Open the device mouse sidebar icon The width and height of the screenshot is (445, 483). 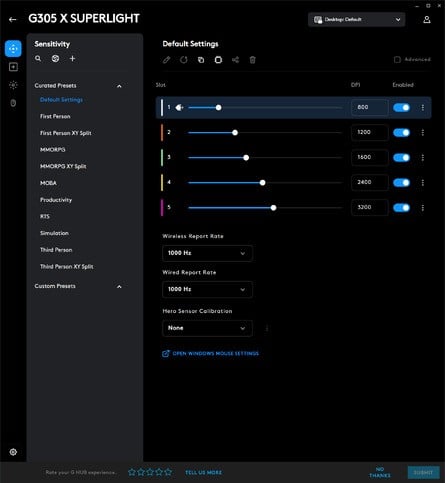pyautogui.click(x=13, y=103)
